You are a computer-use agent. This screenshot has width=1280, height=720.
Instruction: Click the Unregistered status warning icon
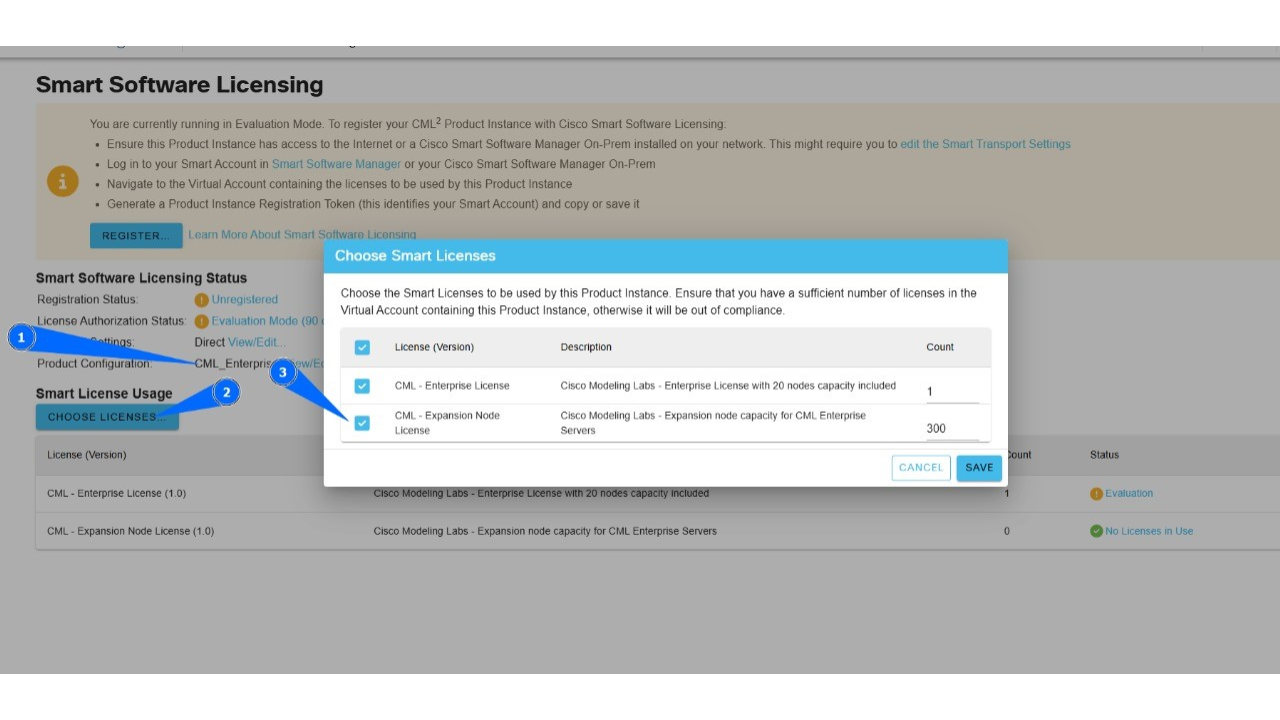tap(201, 299)
